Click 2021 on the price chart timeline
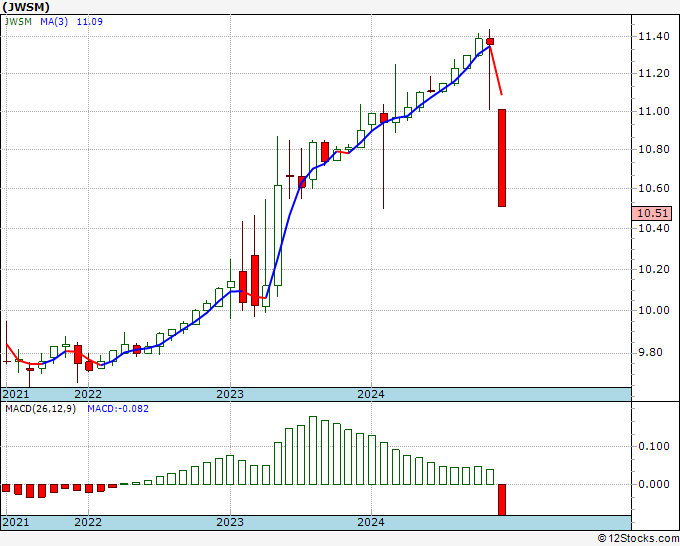The height and width of the screenshot is (546, 680). coord(16,394)
